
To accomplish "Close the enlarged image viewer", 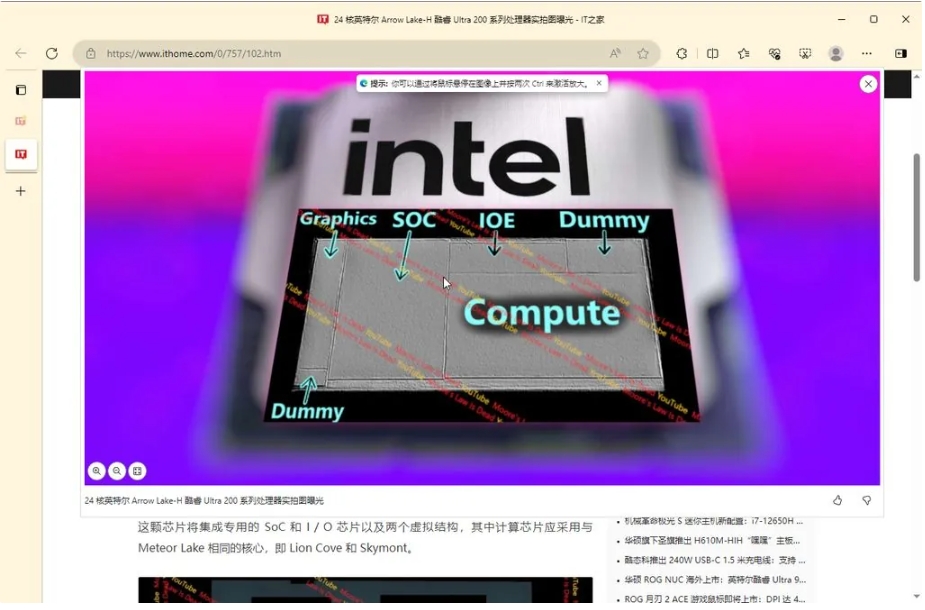I will (x=870, y=84).
